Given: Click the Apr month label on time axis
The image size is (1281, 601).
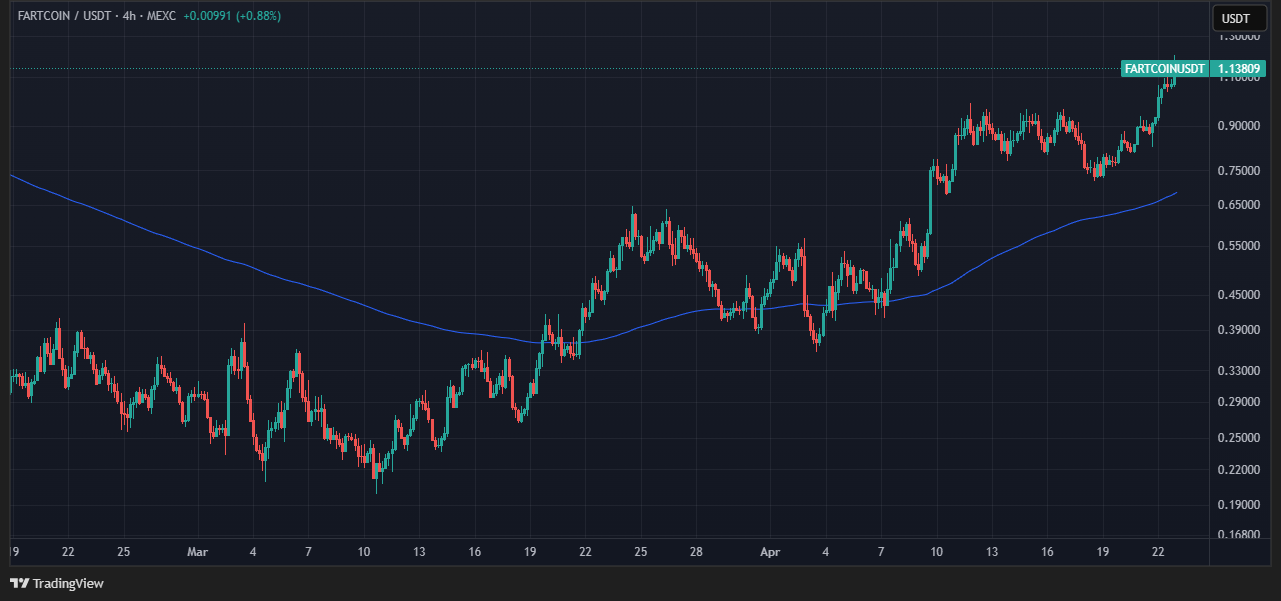Looking at the screenshot, I should click(x=770, y=552).
